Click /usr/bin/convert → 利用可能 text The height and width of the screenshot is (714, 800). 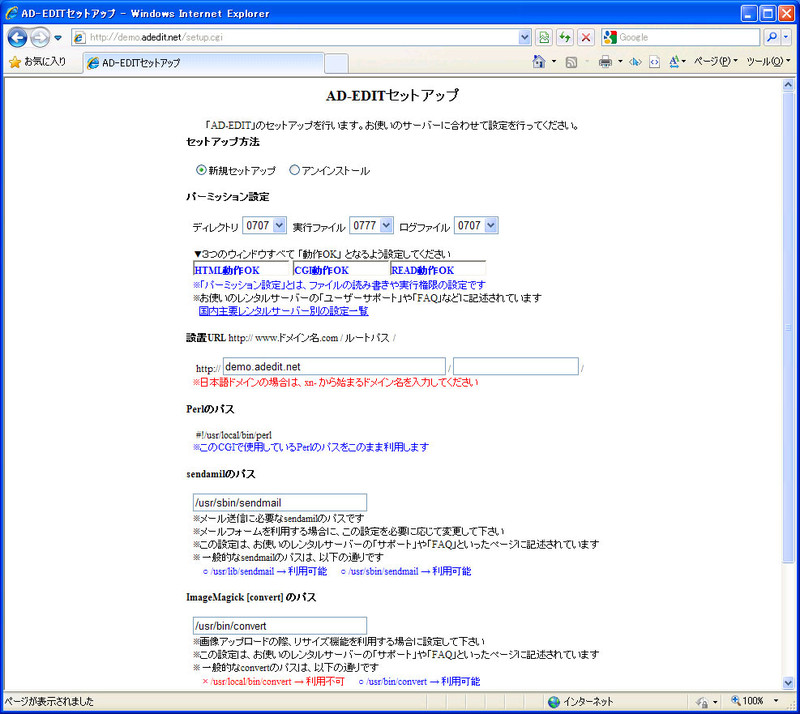(419, 681)
